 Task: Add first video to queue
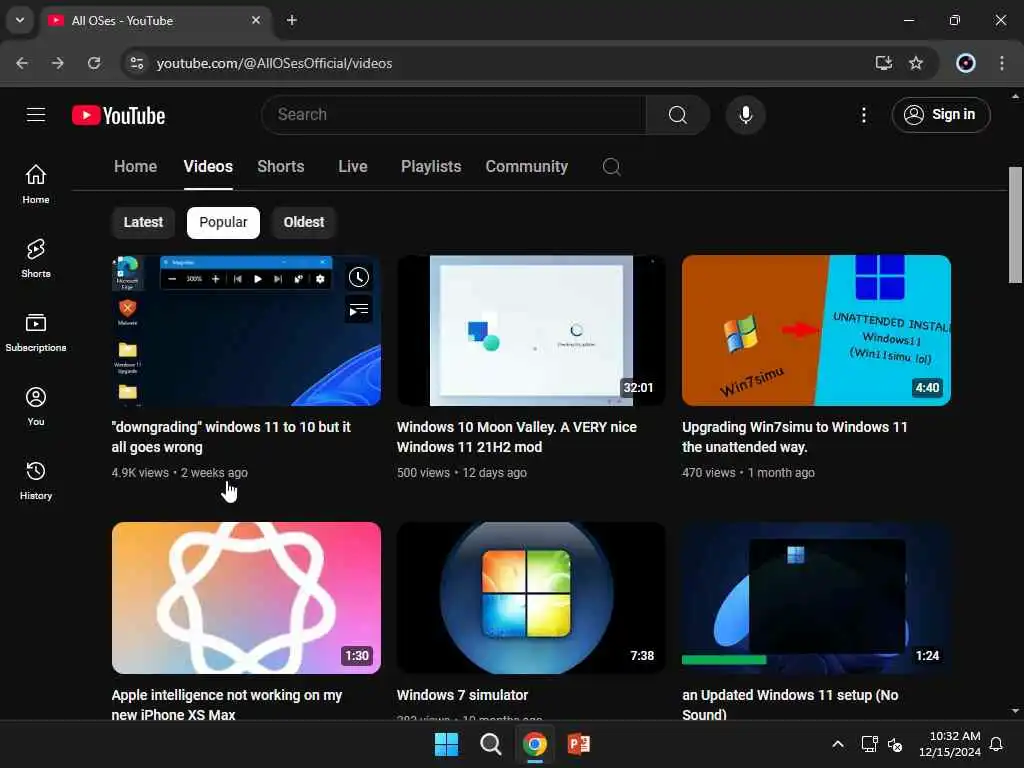(359, 310)
